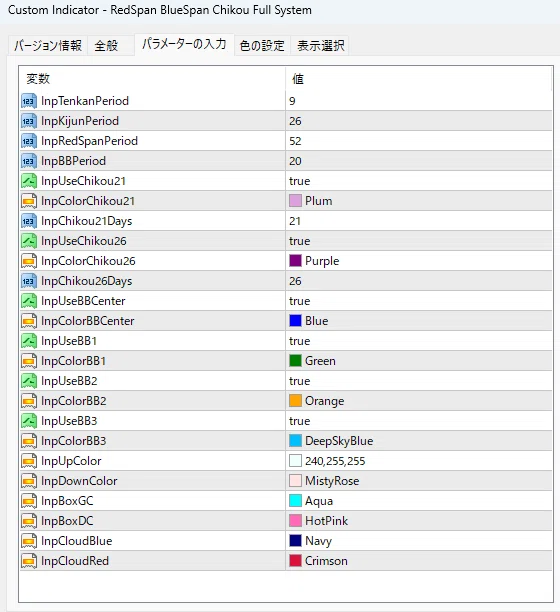
Task: Open the バージョン情報 tab
Action: [48, 46]
